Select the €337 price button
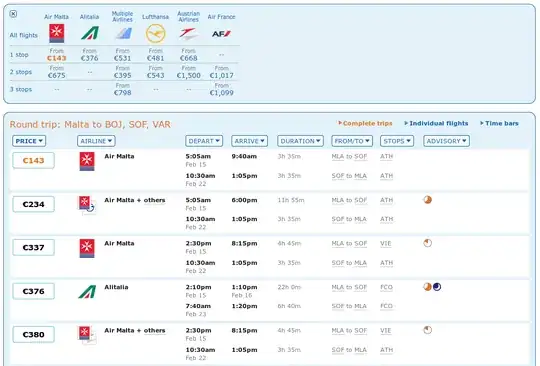This screenshot has width=540, height=366. (33, 248)
